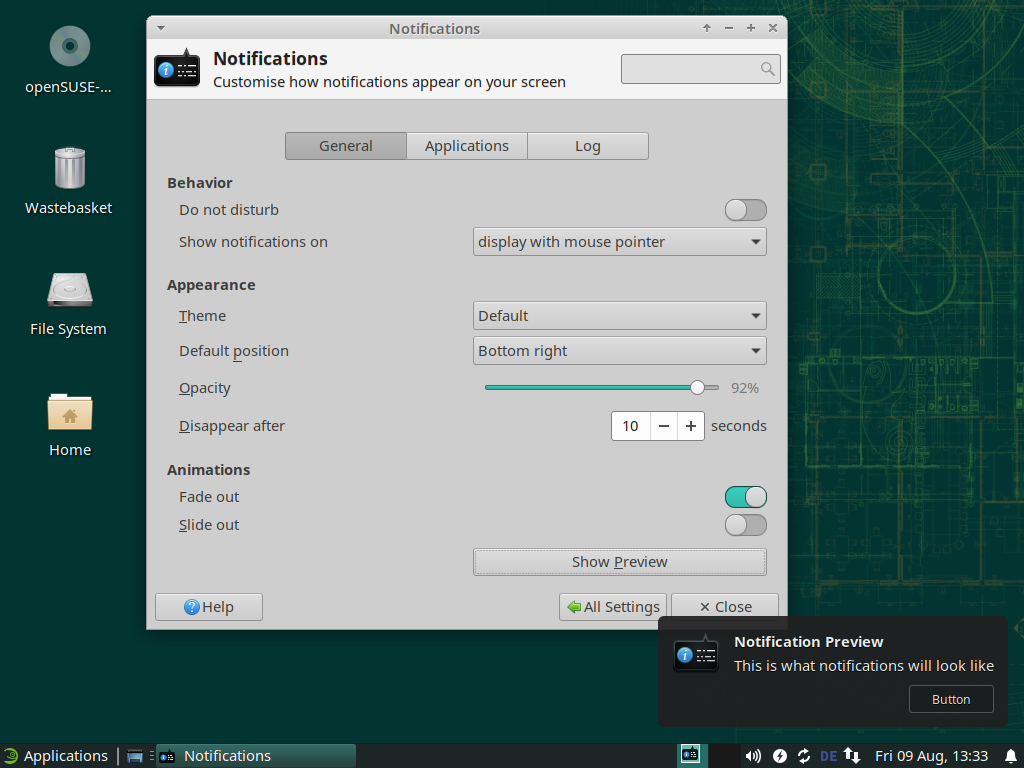Click the Opacity slider handle
This screenshot has width=1024, height=768.
tap(697, 388)
